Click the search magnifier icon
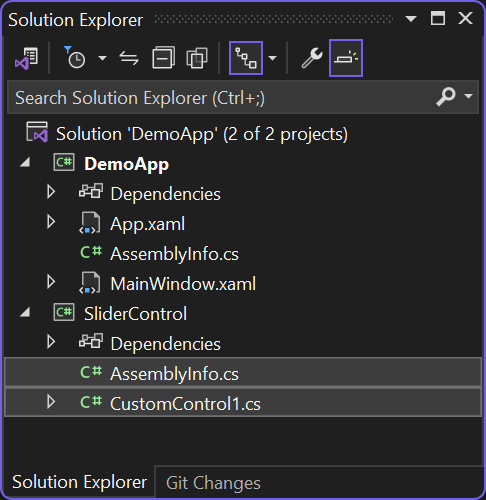Viewport: 486px width, 500px height. pyautogui.click(x=446, y=97)
